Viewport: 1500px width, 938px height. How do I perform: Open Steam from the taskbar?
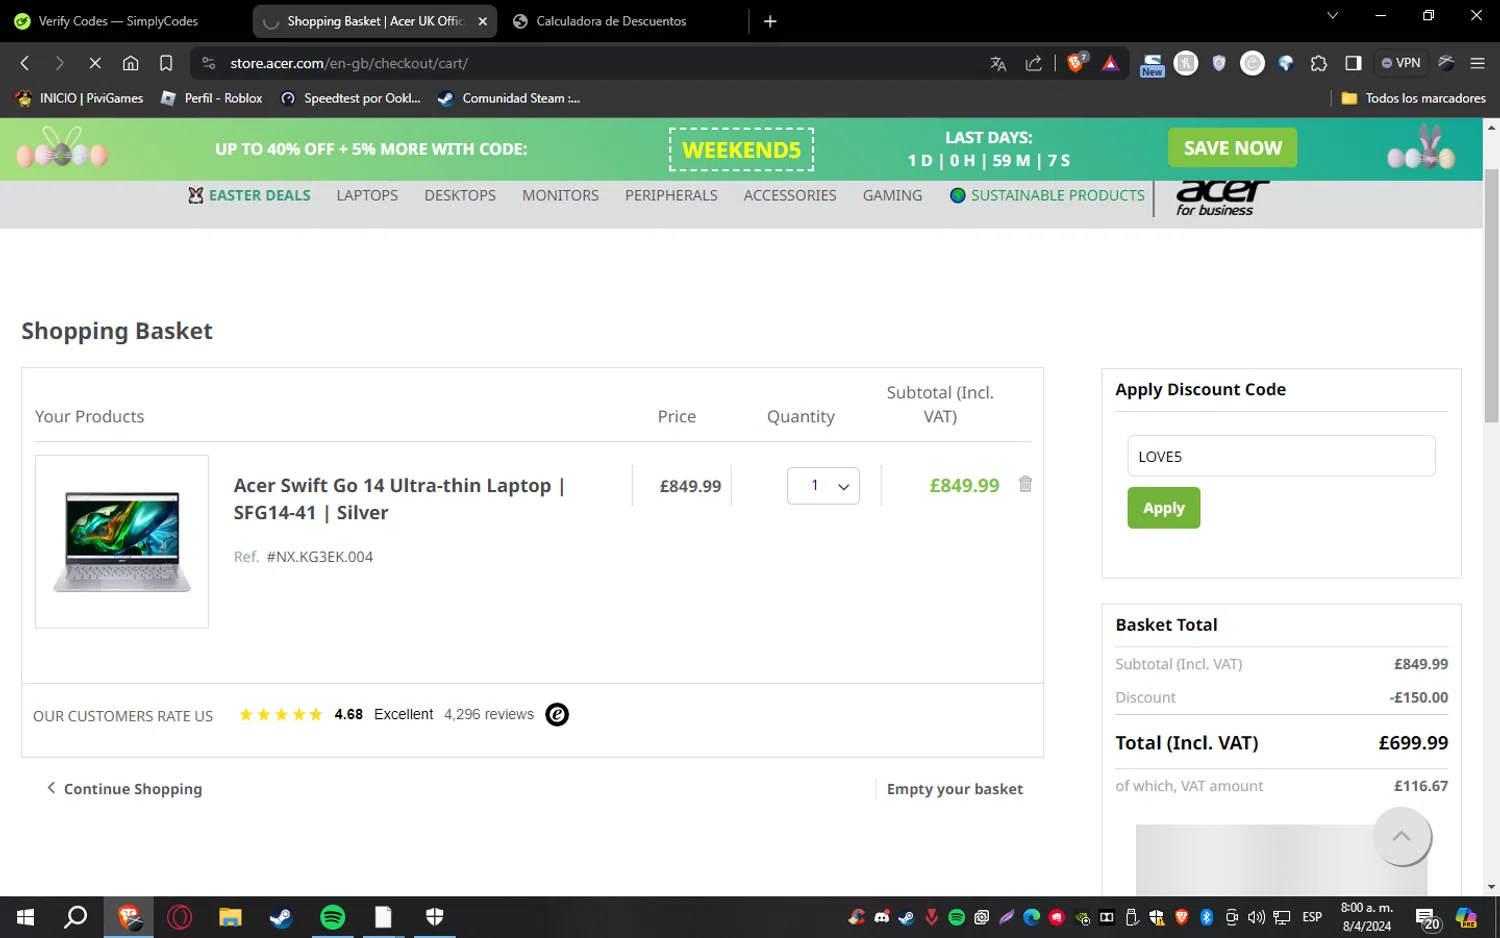[281, 917]
